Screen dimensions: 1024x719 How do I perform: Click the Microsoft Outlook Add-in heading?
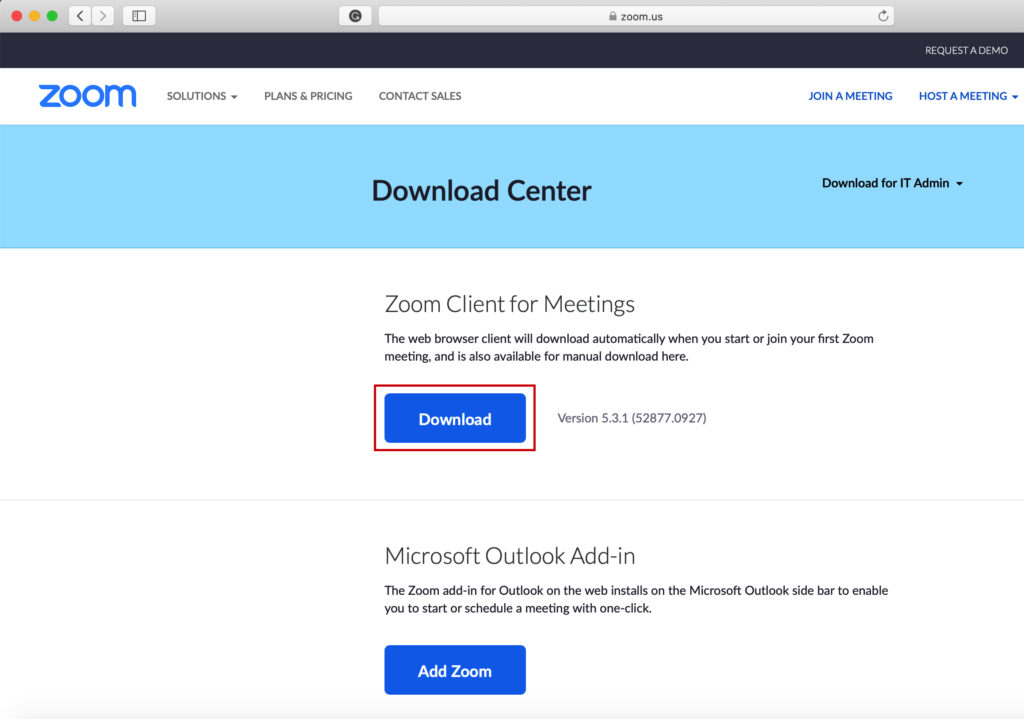pos(509,556)
